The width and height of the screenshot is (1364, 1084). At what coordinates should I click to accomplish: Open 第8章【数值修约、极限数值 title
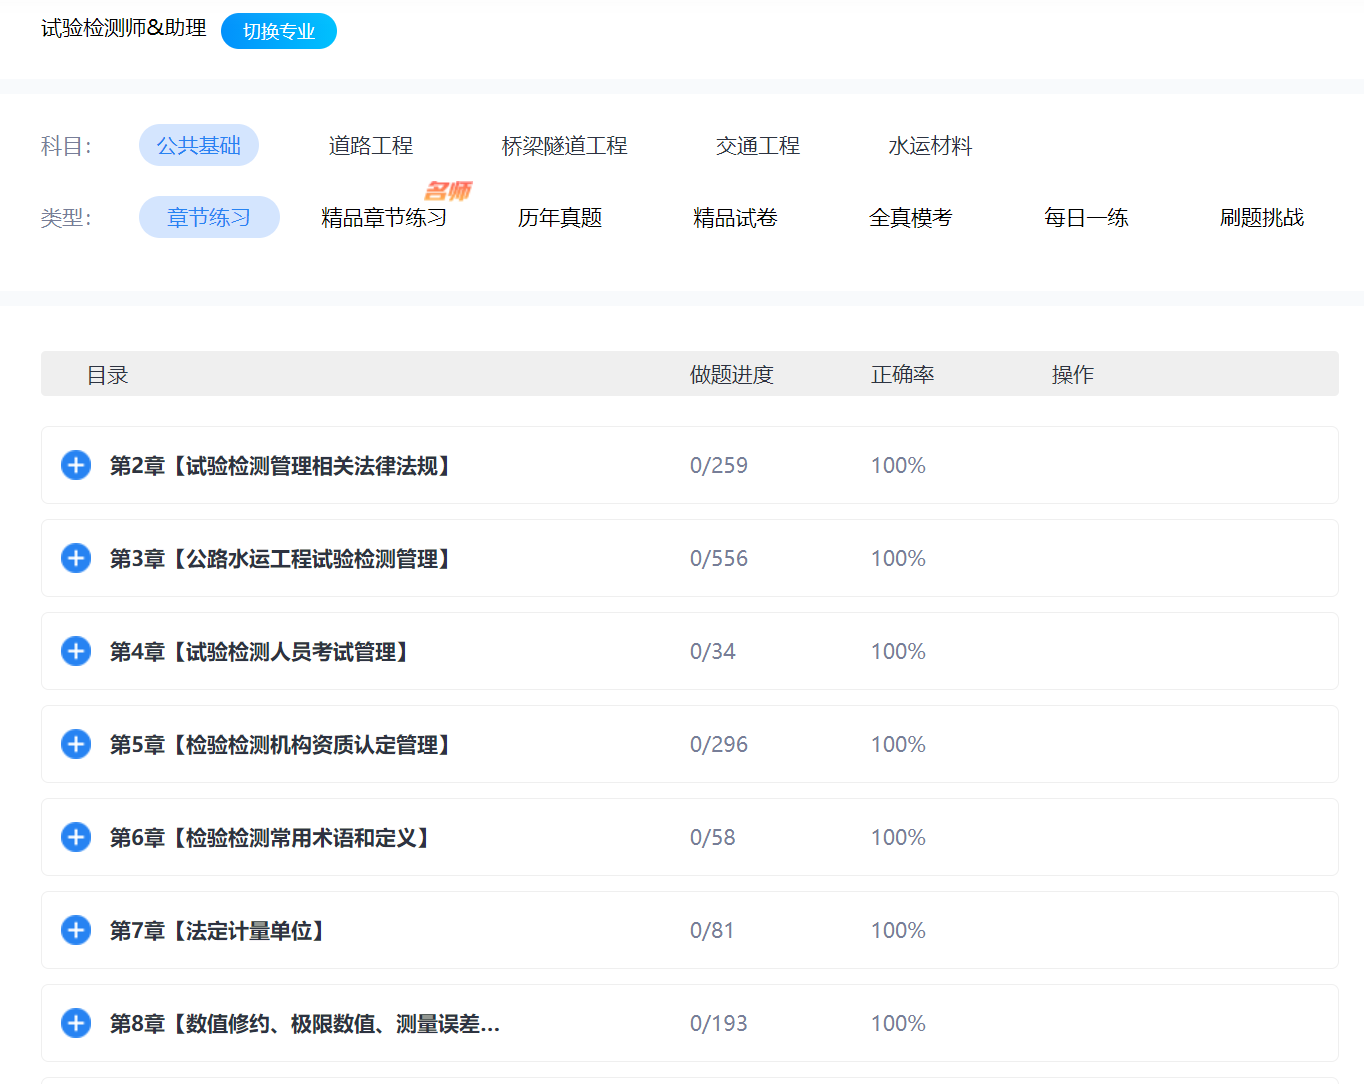(x=305, y=1024)
